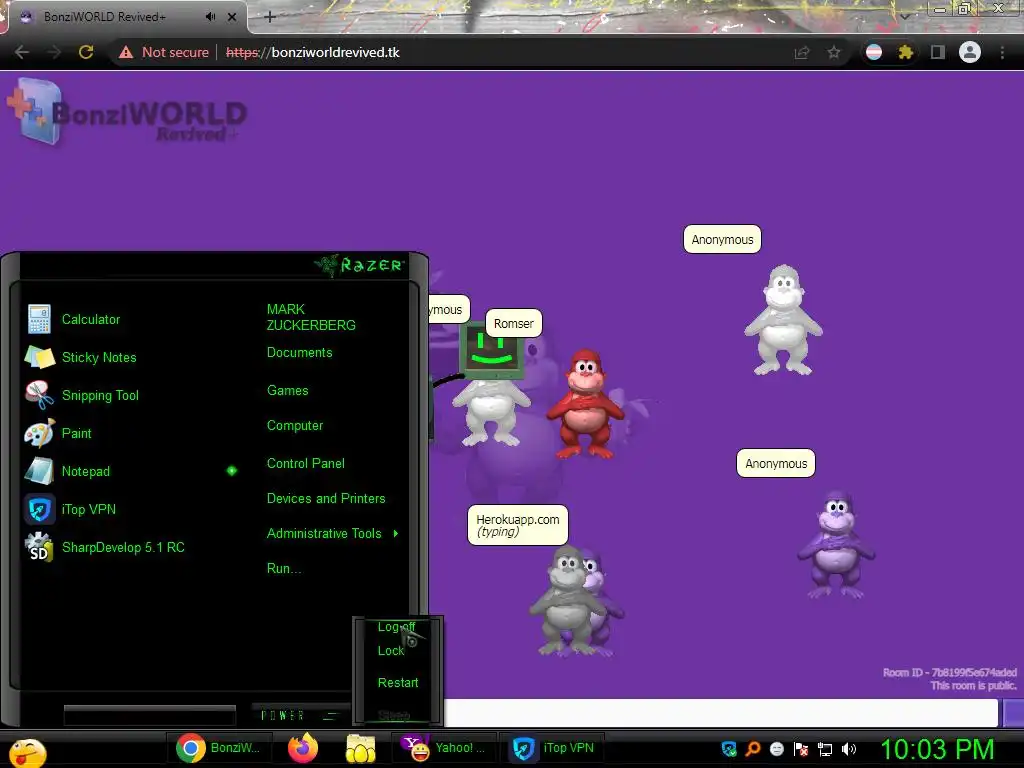The height and width of the screenshot is (768, 1024).
Task: Open the Snipping Tool scissors icon
Action: pos(39,395)
